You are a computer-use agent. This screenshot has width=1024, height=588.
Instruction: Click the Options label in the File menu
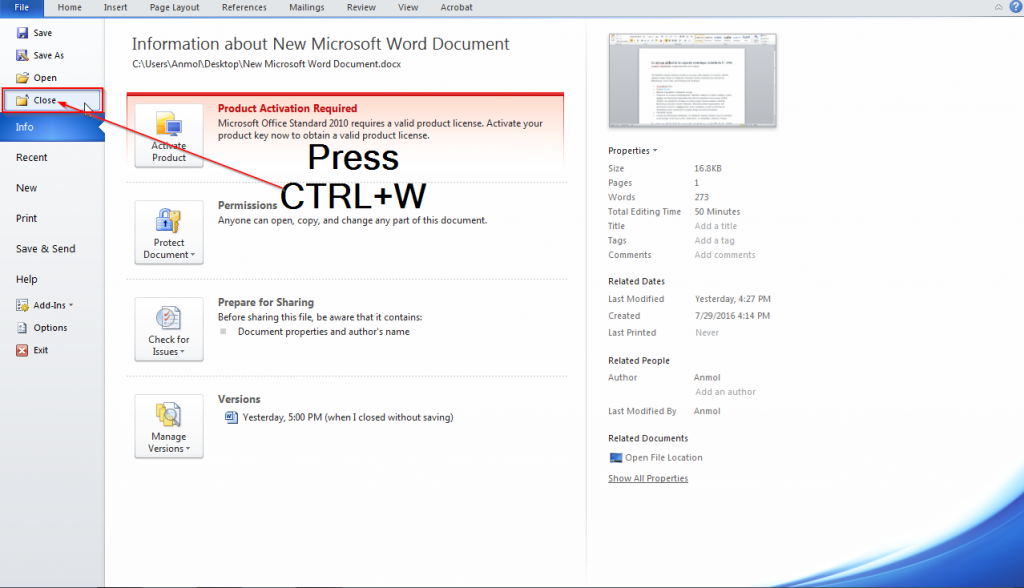(50, 328)
